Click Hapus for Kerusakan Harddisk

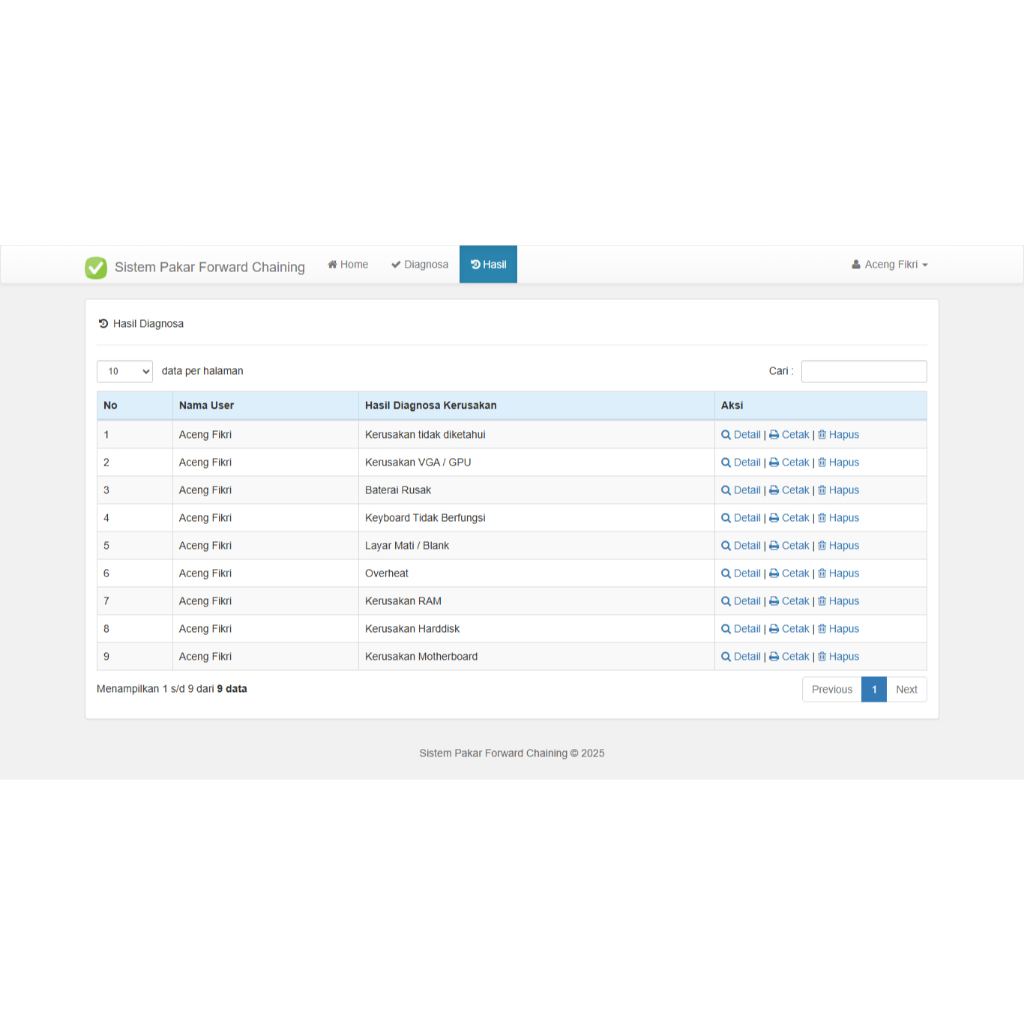click(x=839, y=629)
